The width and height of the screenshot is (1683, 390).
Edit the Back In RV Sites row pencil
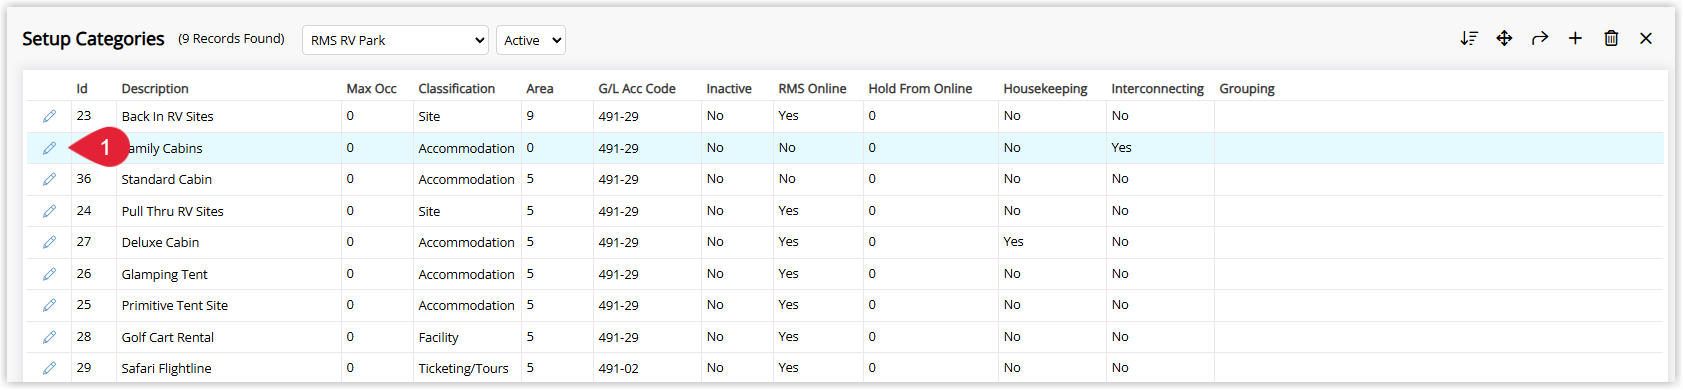[49, 116]
